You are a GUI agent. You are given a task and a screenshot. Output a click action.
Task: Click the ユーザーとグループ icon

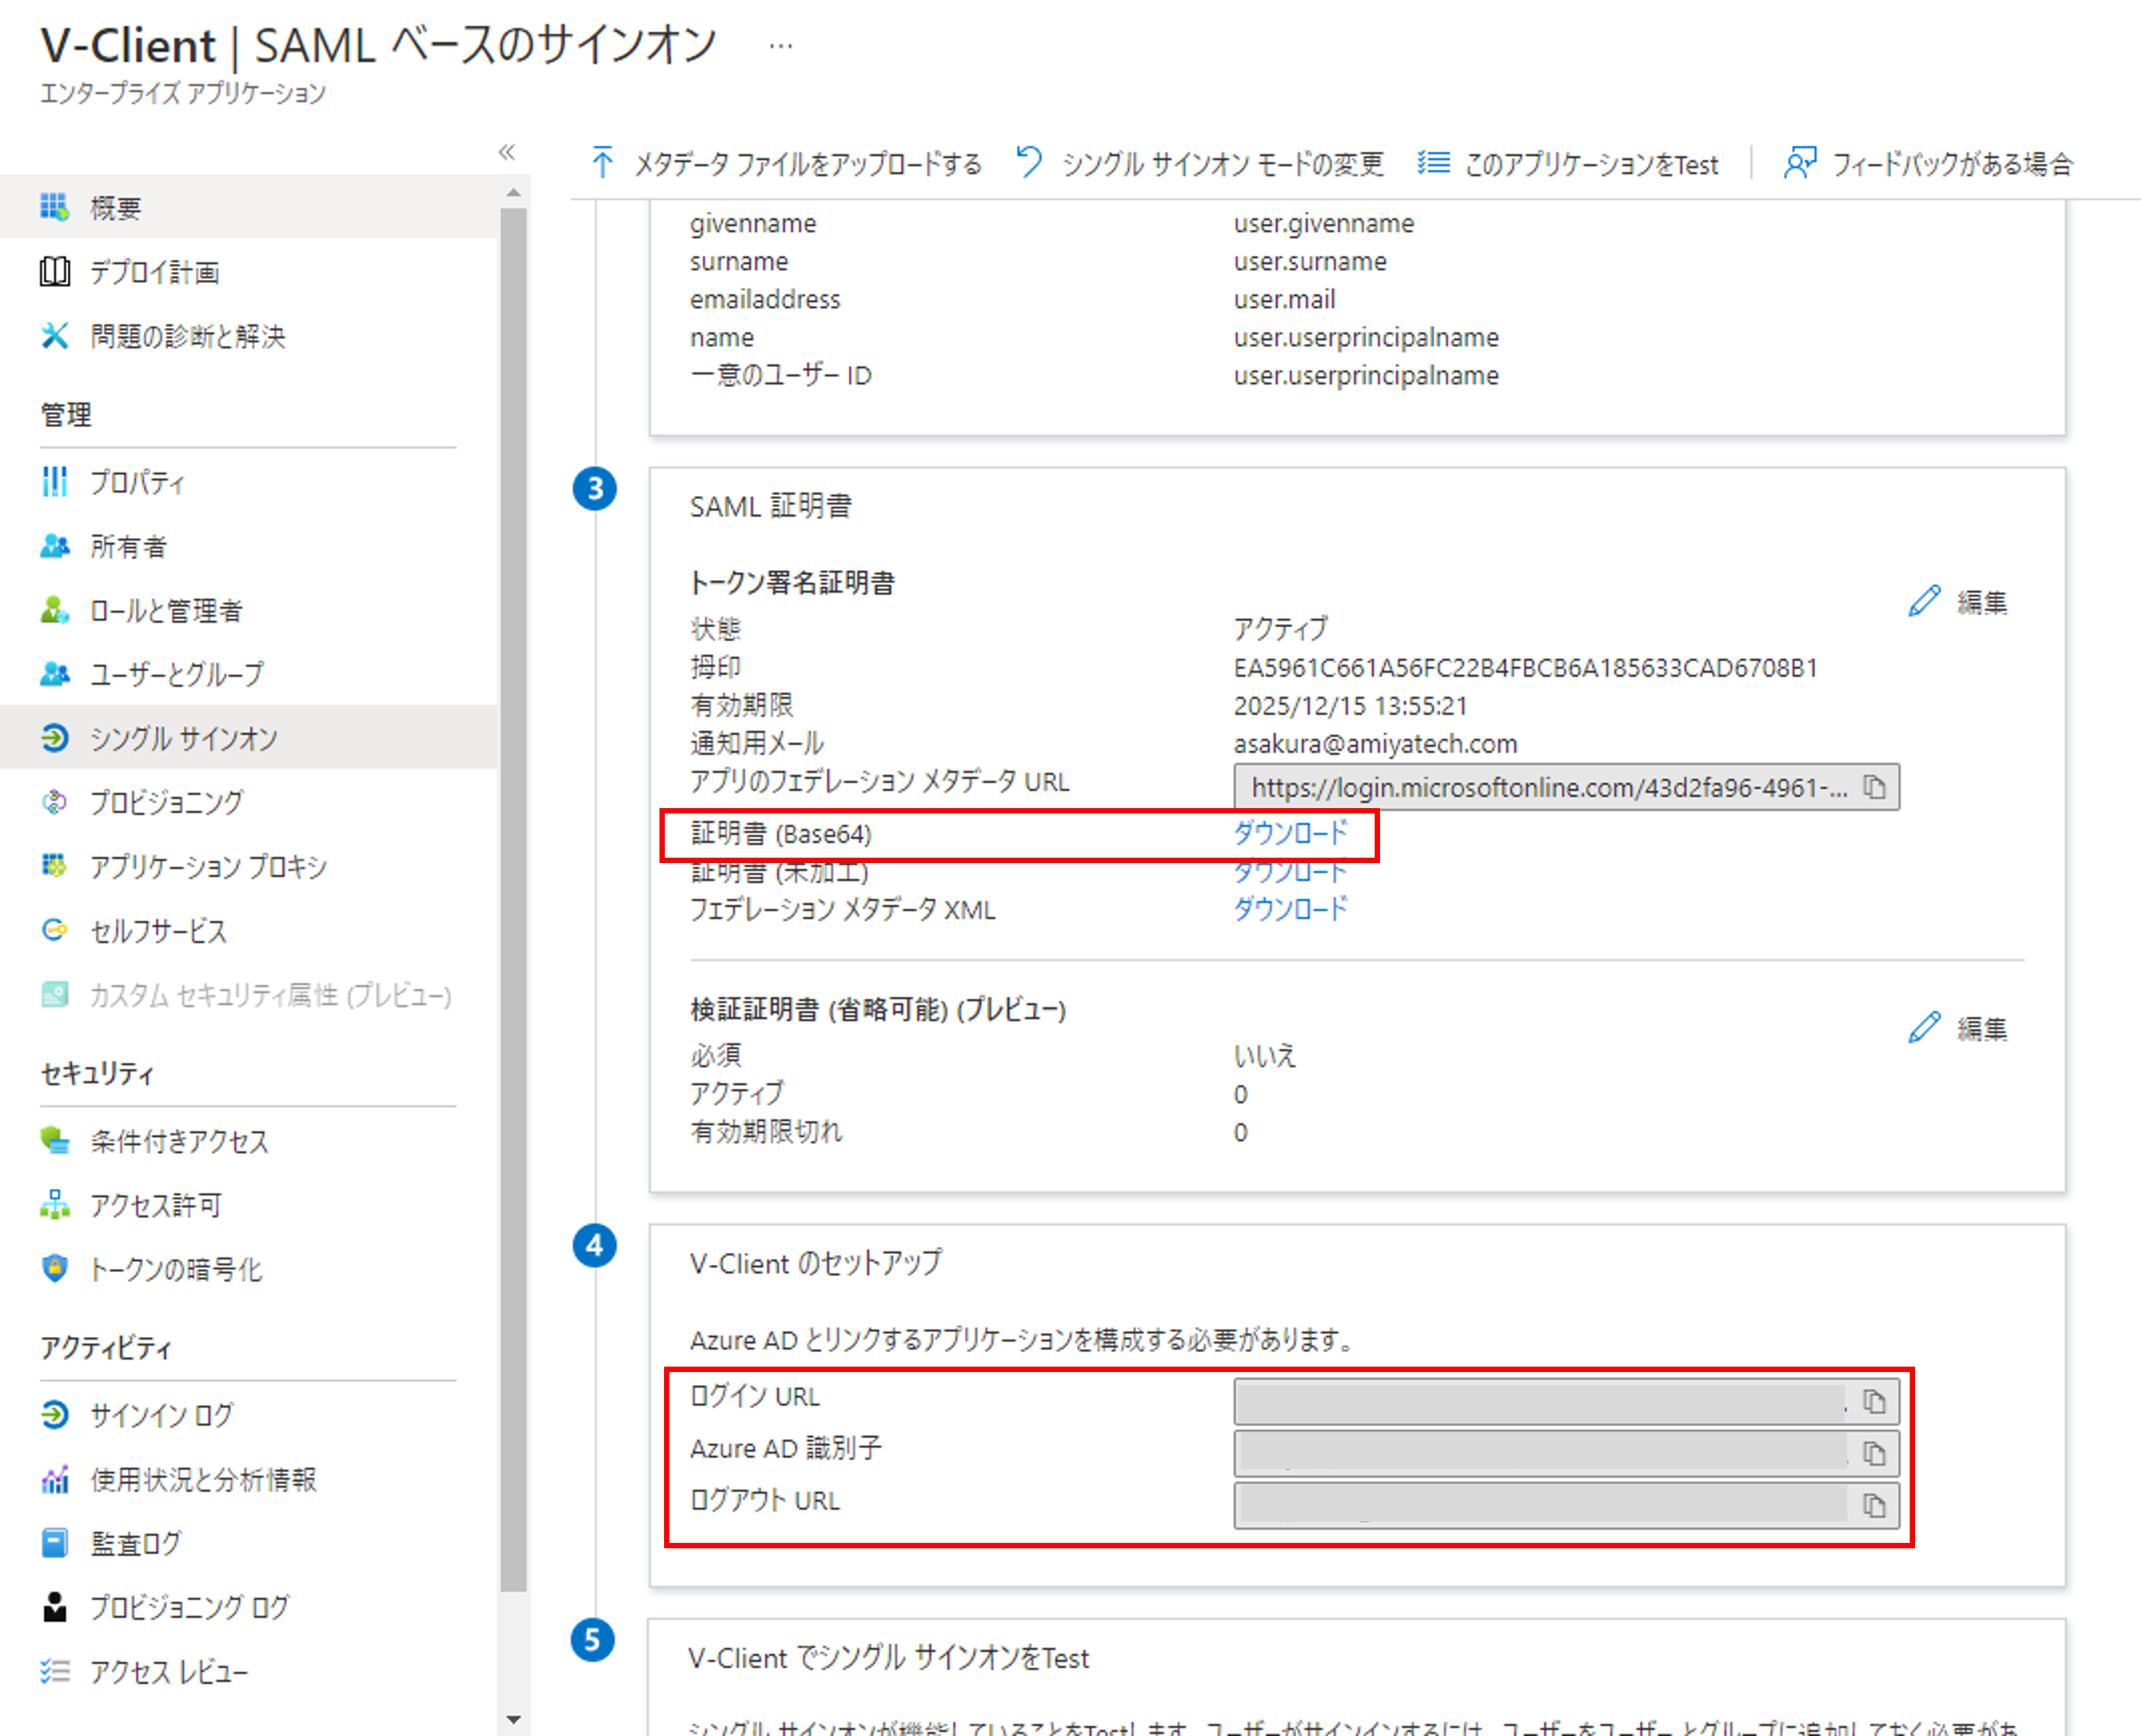pos(54,673)
